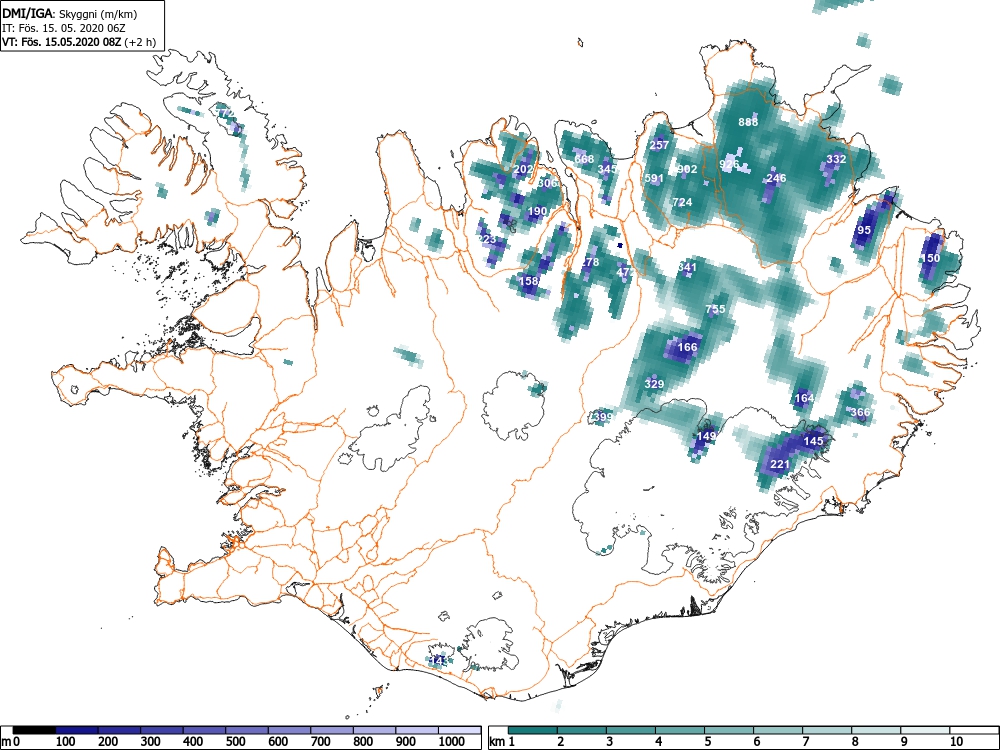Click the visibility value 329 on the map
The width and height of the screenshot is (1000, 750).
[x=654, y=384]
